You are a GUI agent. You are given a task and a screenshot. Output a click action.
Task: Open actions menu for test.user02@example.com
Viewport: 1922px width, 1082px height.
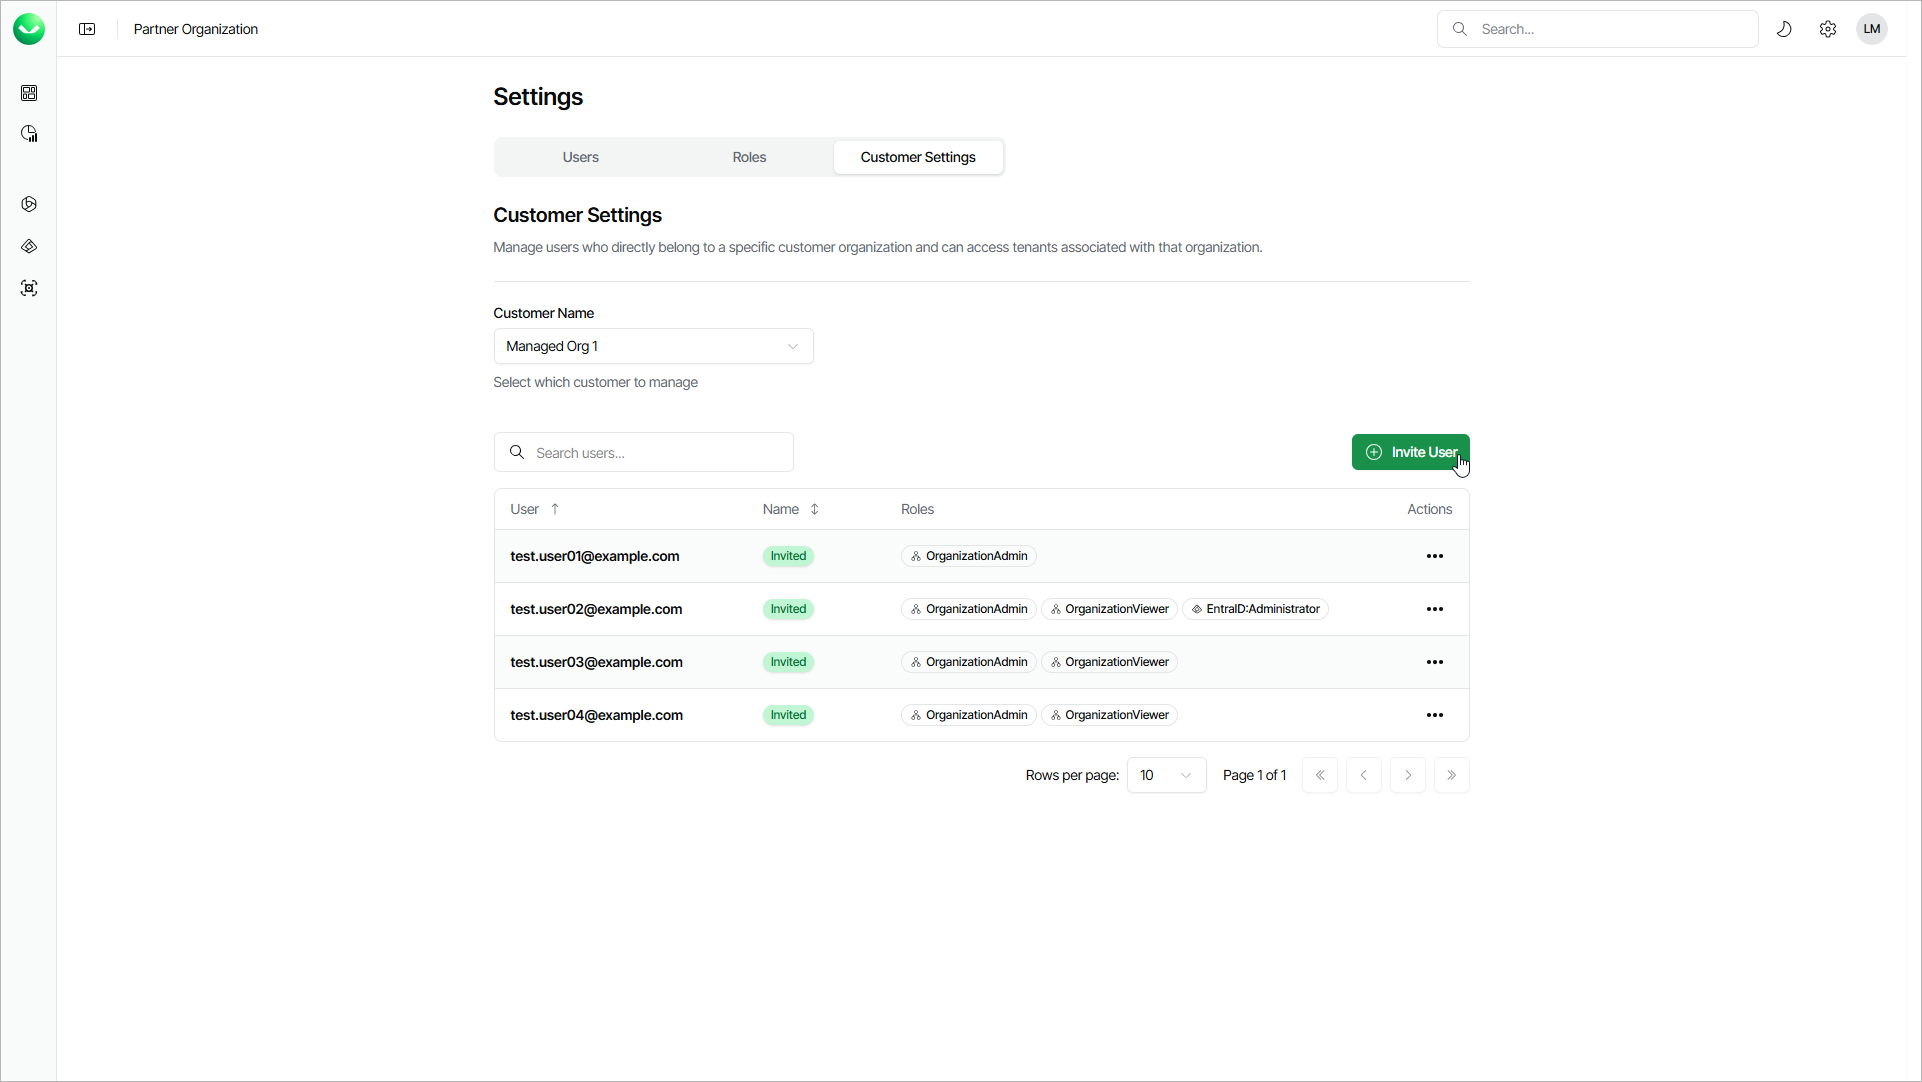pos(1434,609)
